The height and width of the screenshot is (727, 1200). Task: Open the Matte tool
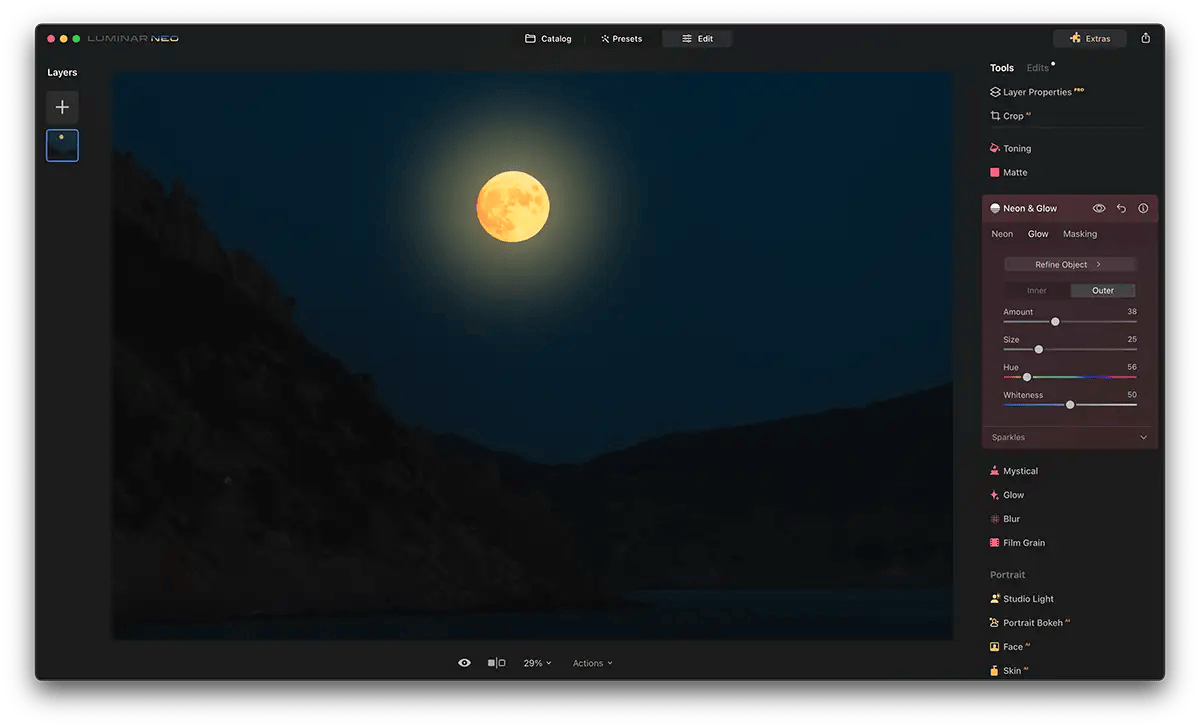(1013, 171)
